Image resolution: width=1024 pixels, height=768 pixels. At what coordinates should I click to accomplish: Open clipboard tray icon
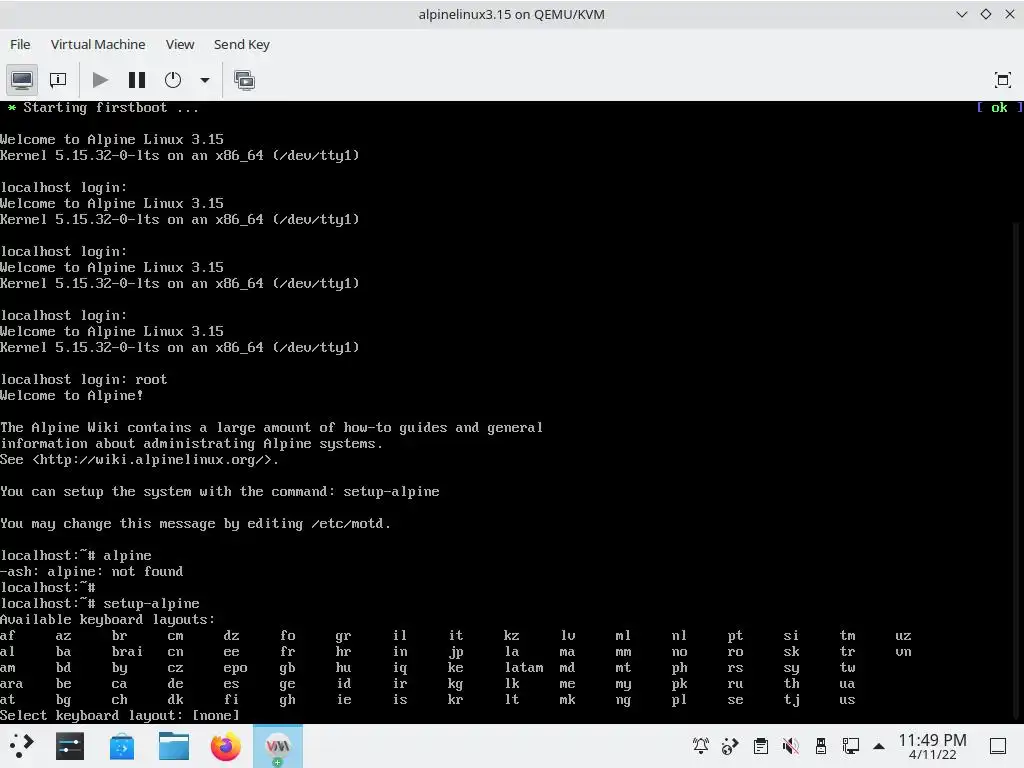pyautogui.click(x=760, y=746)
